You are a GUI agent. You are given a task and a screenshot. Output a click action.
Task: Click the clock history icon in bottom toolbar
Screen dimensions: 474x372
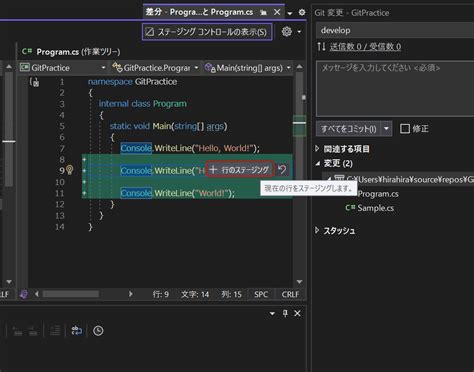pos(98,331)
